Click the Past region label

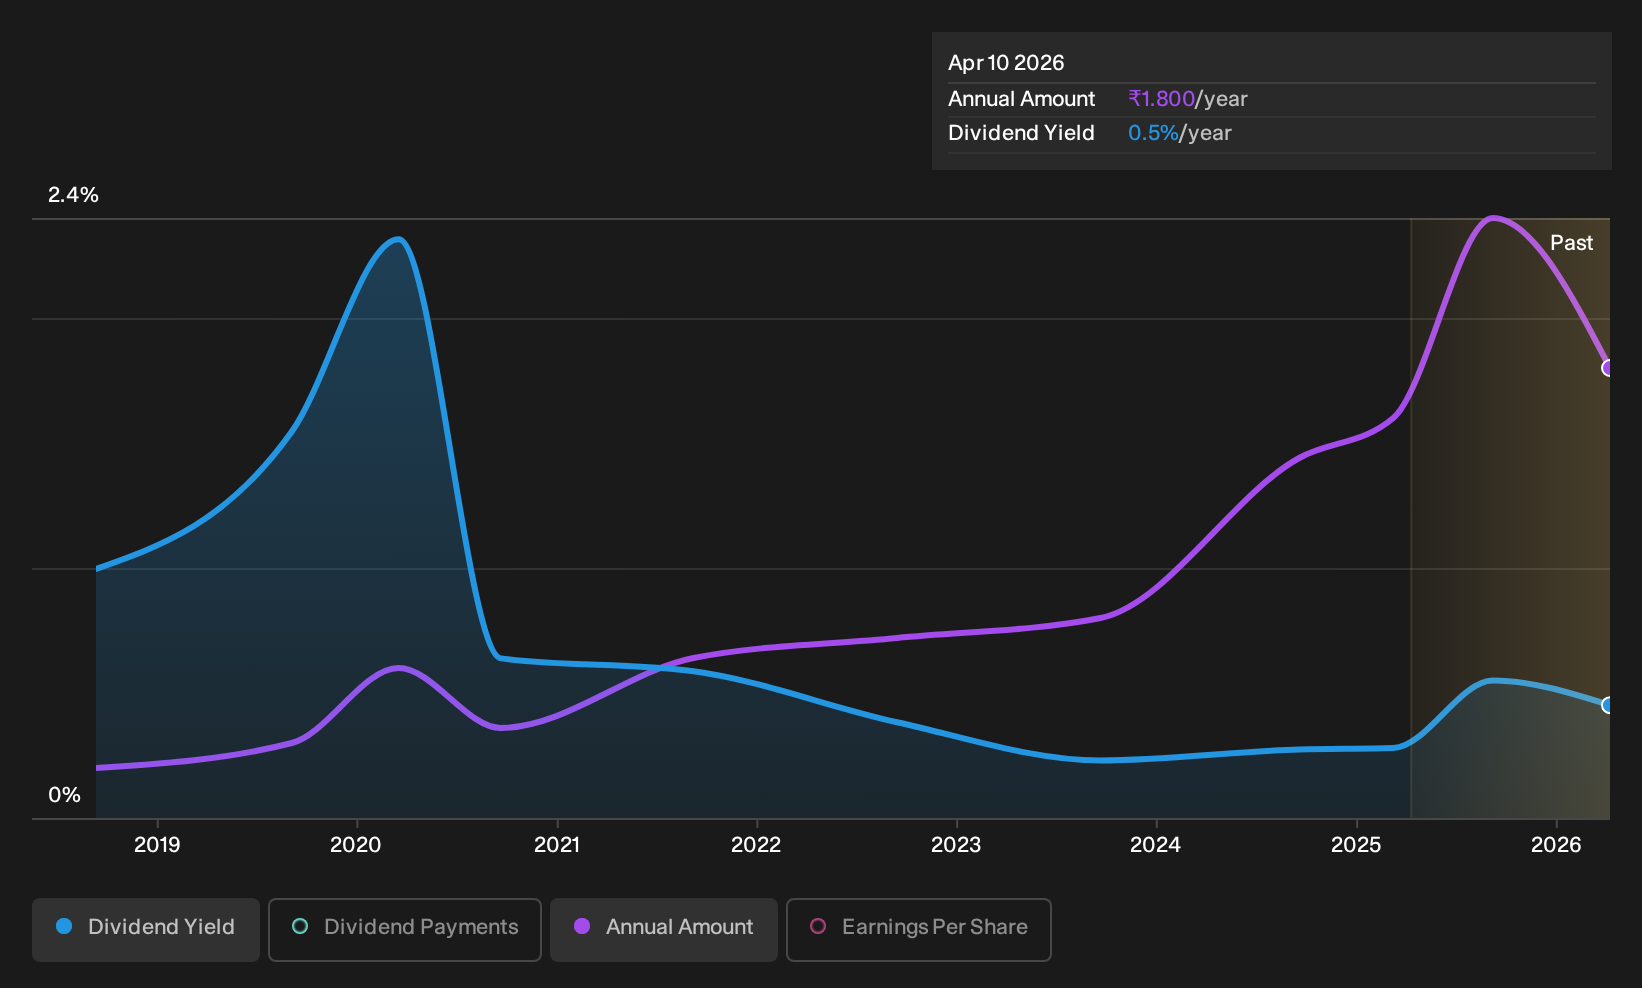(1572, 243)
